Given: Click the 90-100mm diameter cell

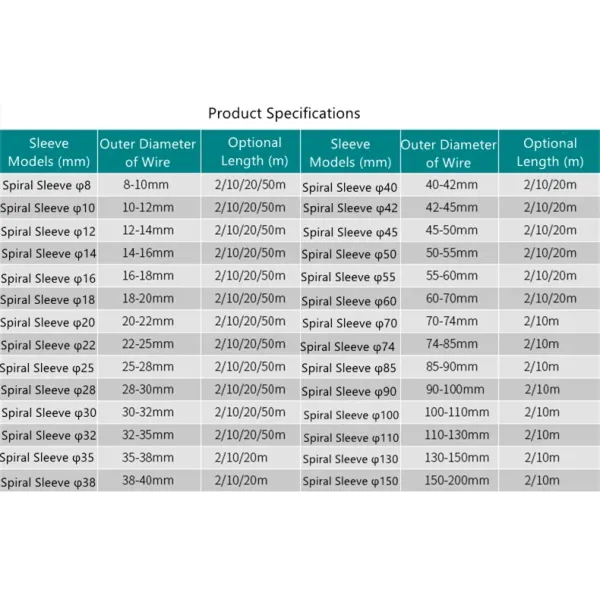Looking at the screenshot, I should [450, 390].
